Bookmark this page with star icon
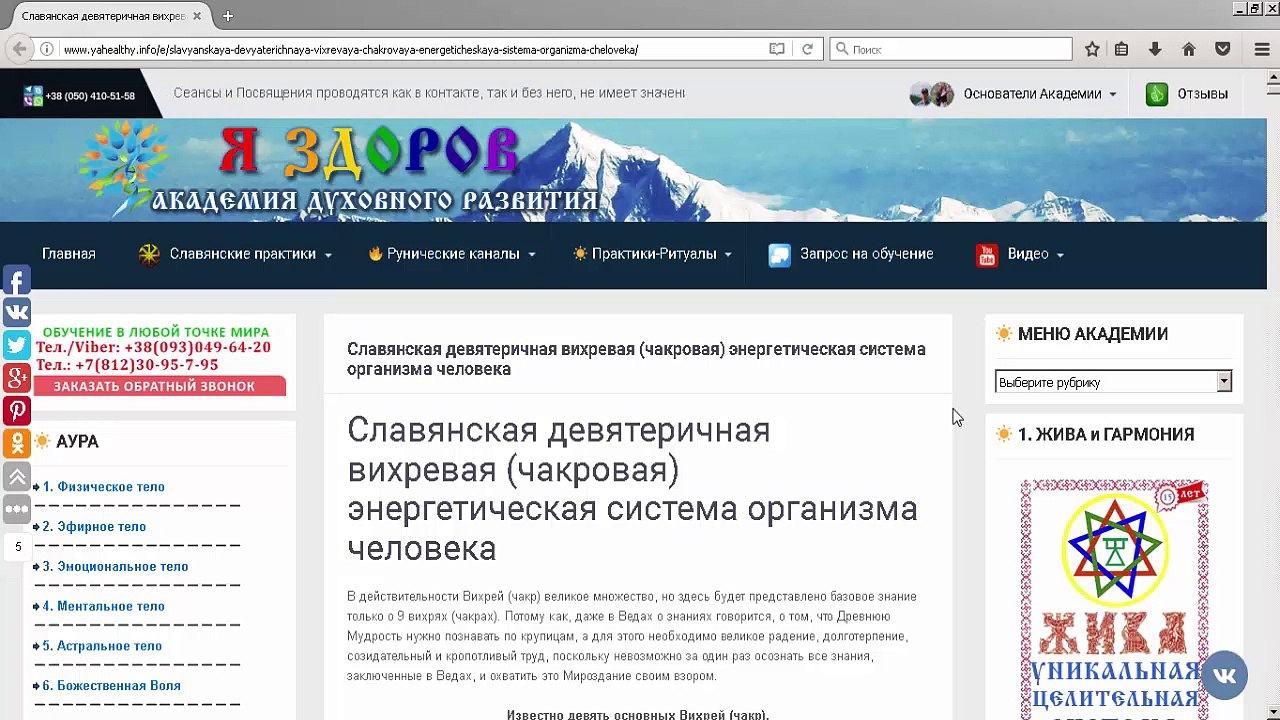 click(x=1092, y=49)
